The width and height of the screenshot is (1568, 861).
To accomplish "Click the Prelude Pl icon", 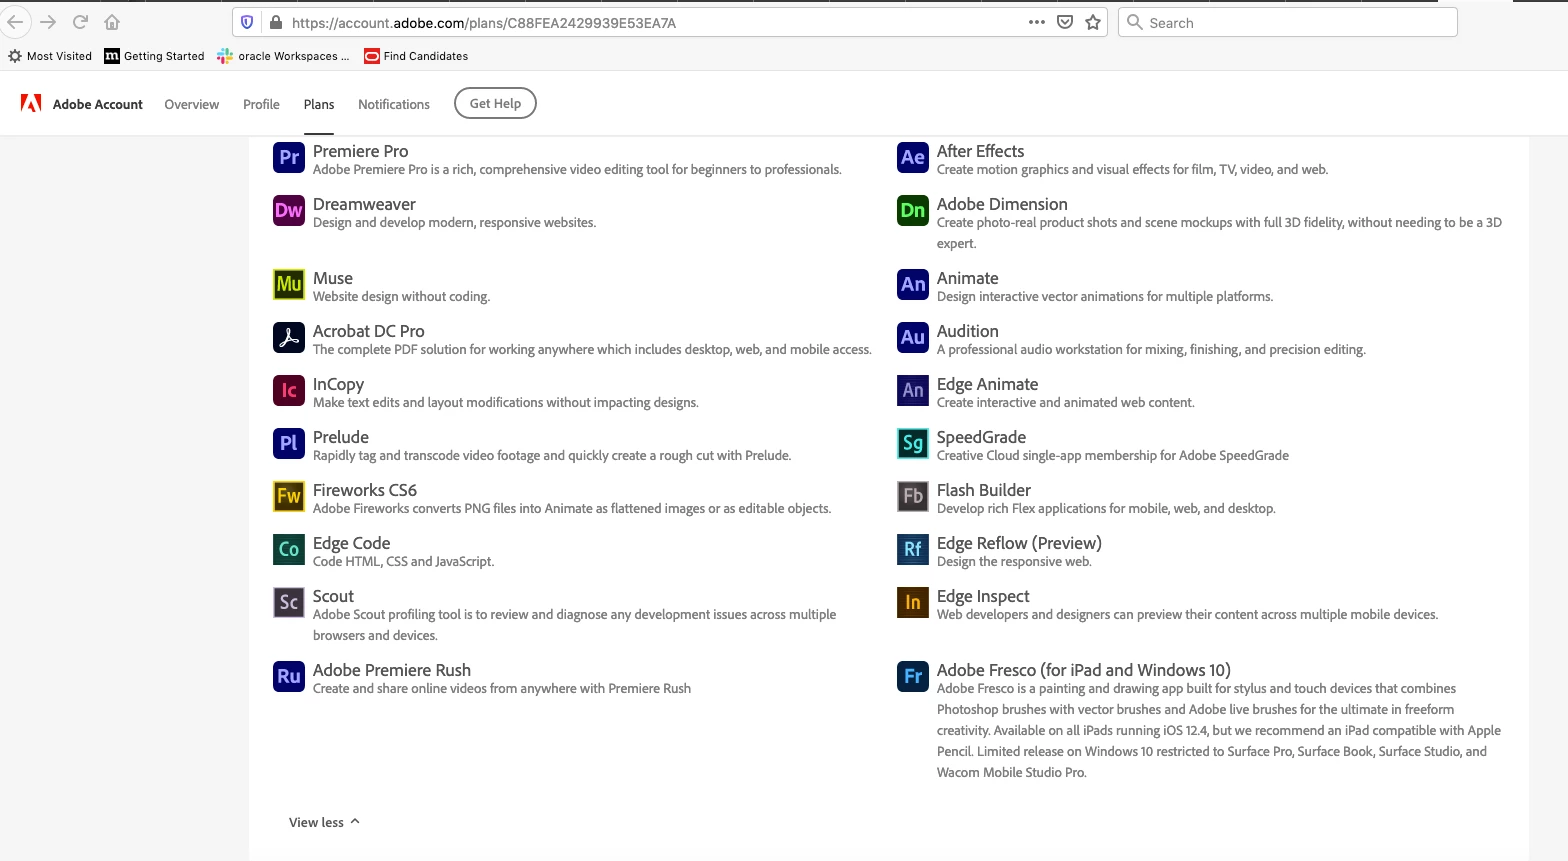I will (289, 443).
